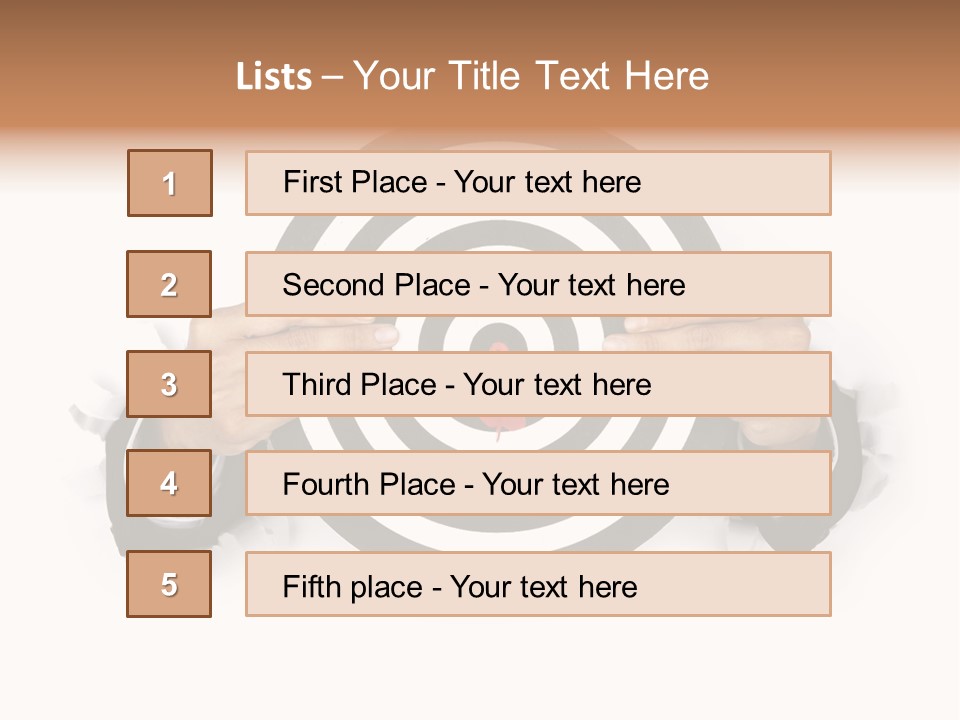Select the number 4 box
The width and height of the screenshot is (960, 720).
coord(169,483)
